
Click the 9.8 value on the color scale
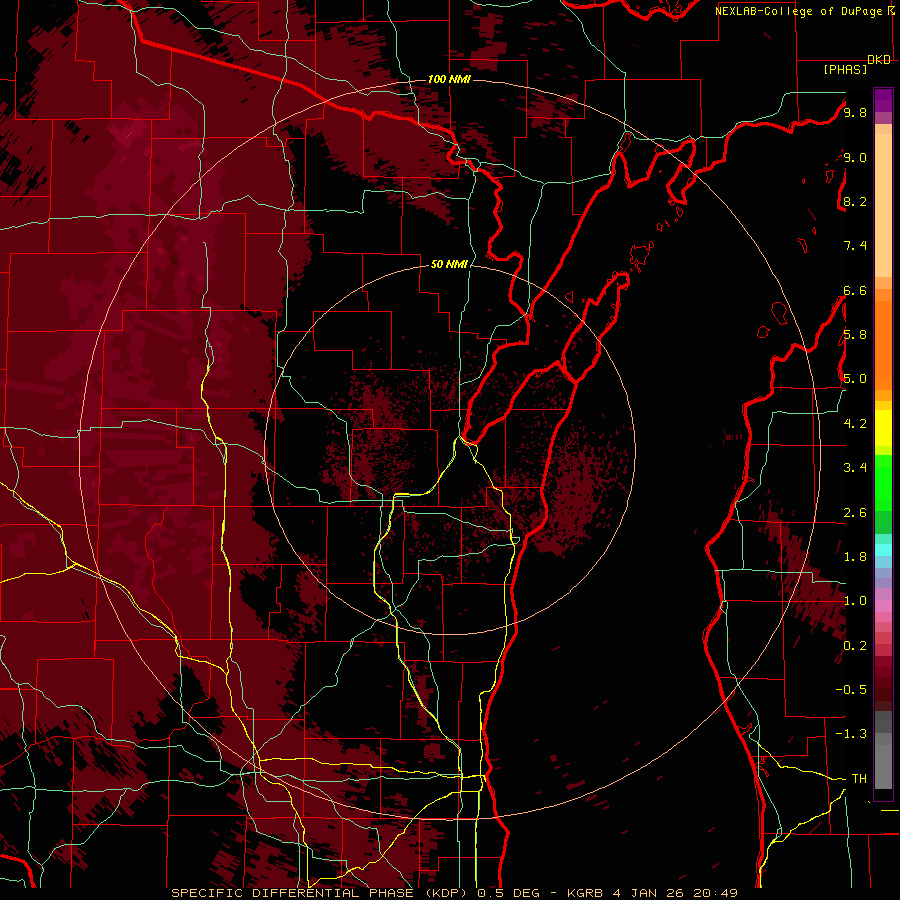[x=855, y=112]
